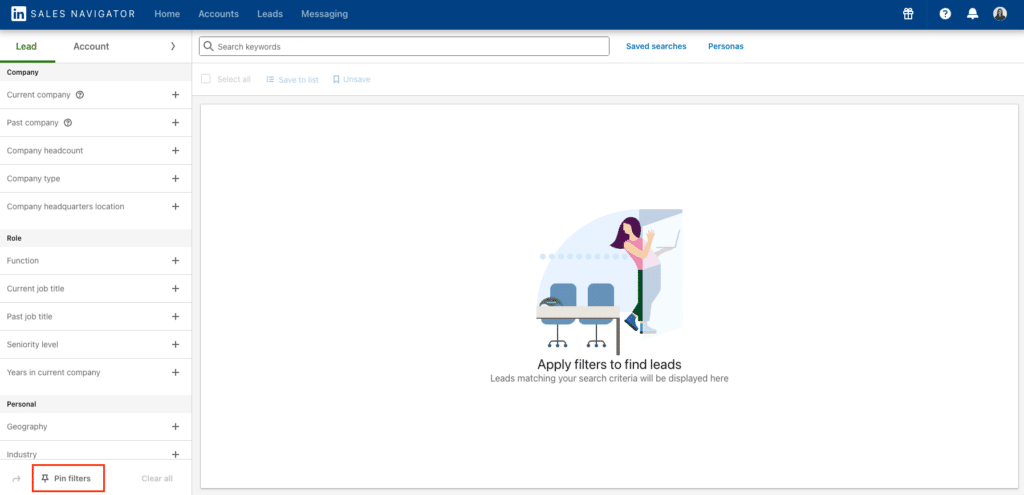The height and width of the screenshot is (495, 1024).
Task: Click the Past company help icon
Action: 68,123
